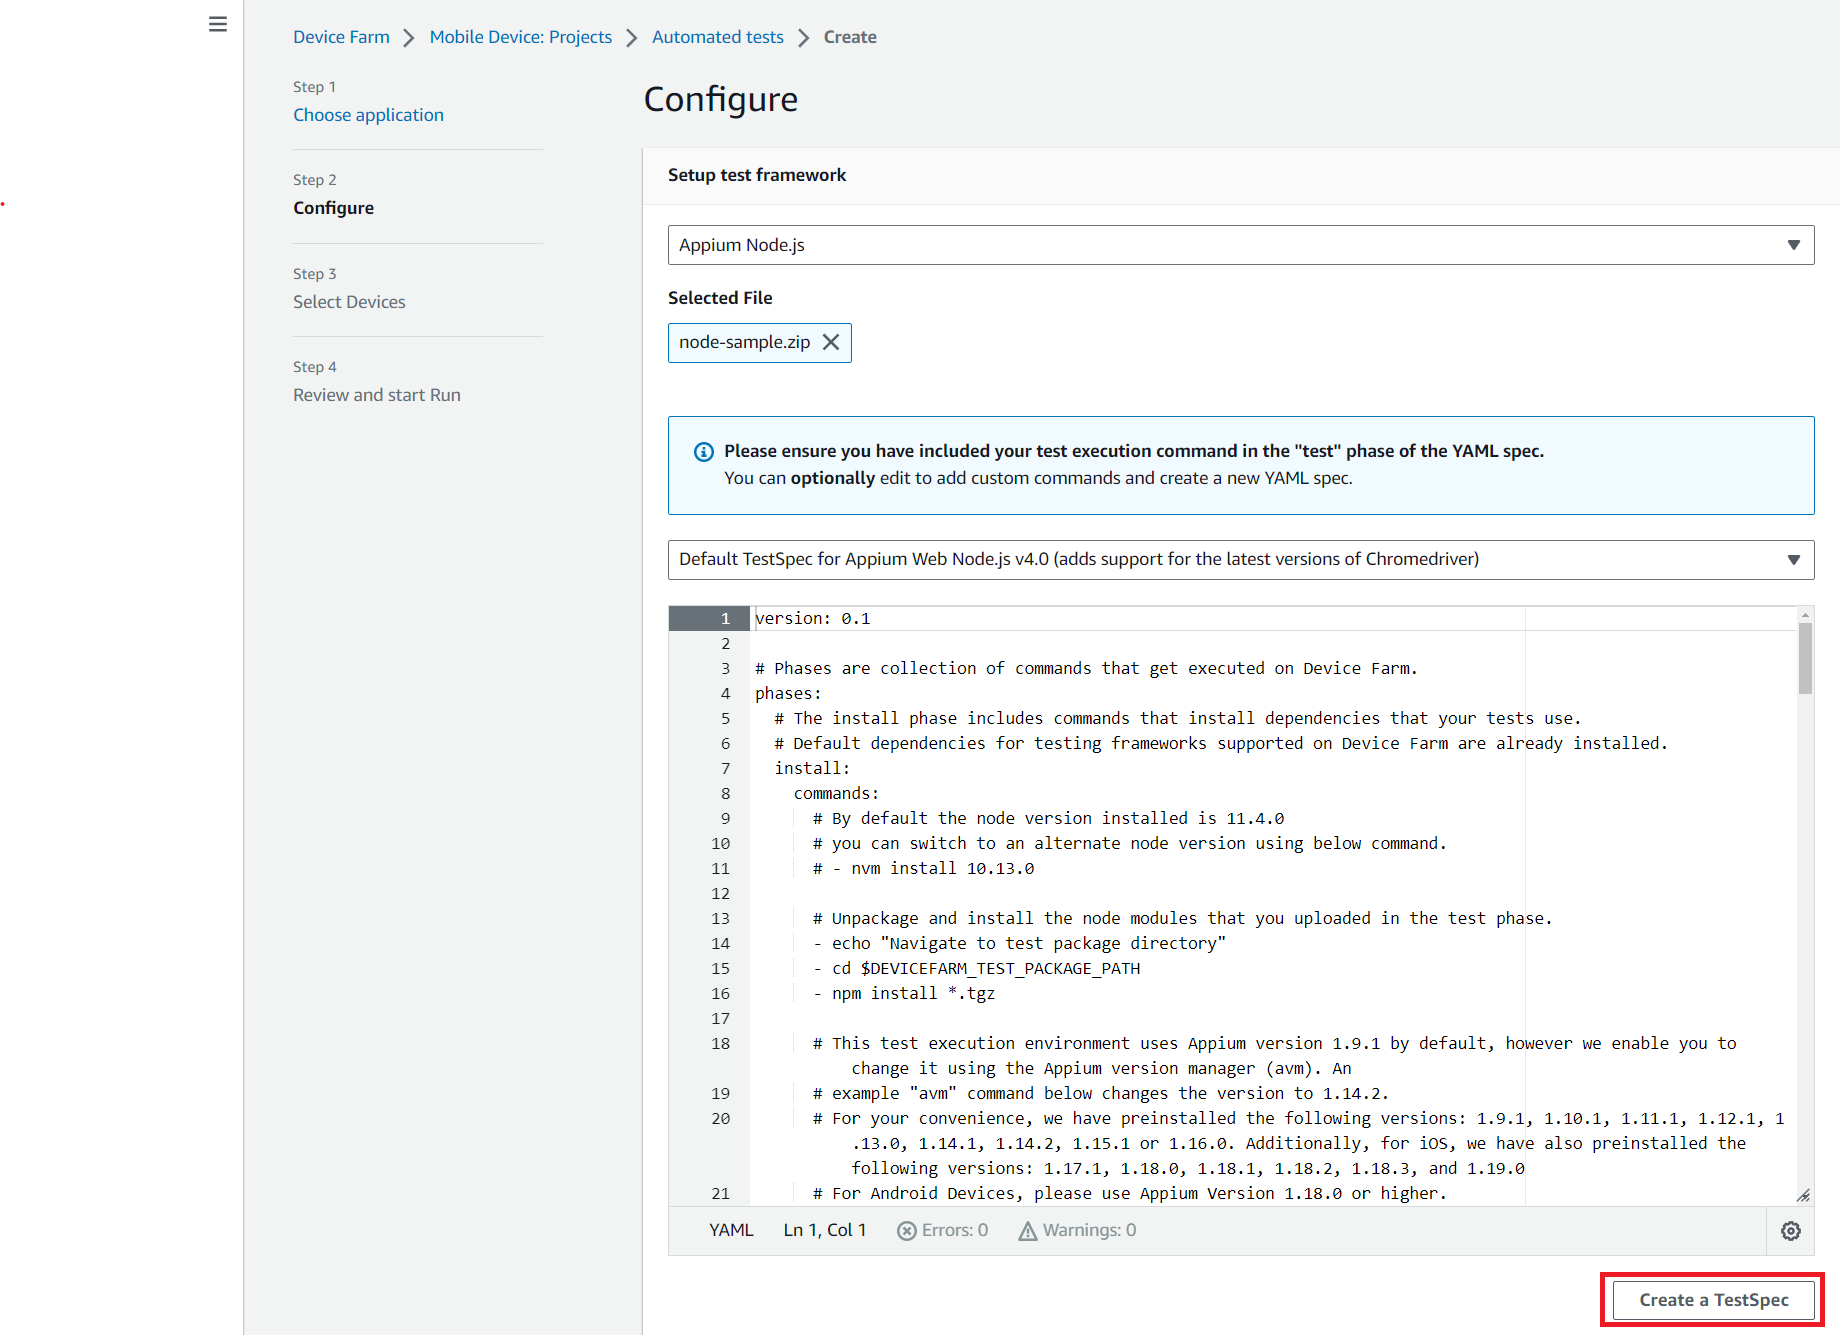Click the line number 15 gutter
The height and width of the screenshot is (1335, 1840).
click(x=720, y=969)
